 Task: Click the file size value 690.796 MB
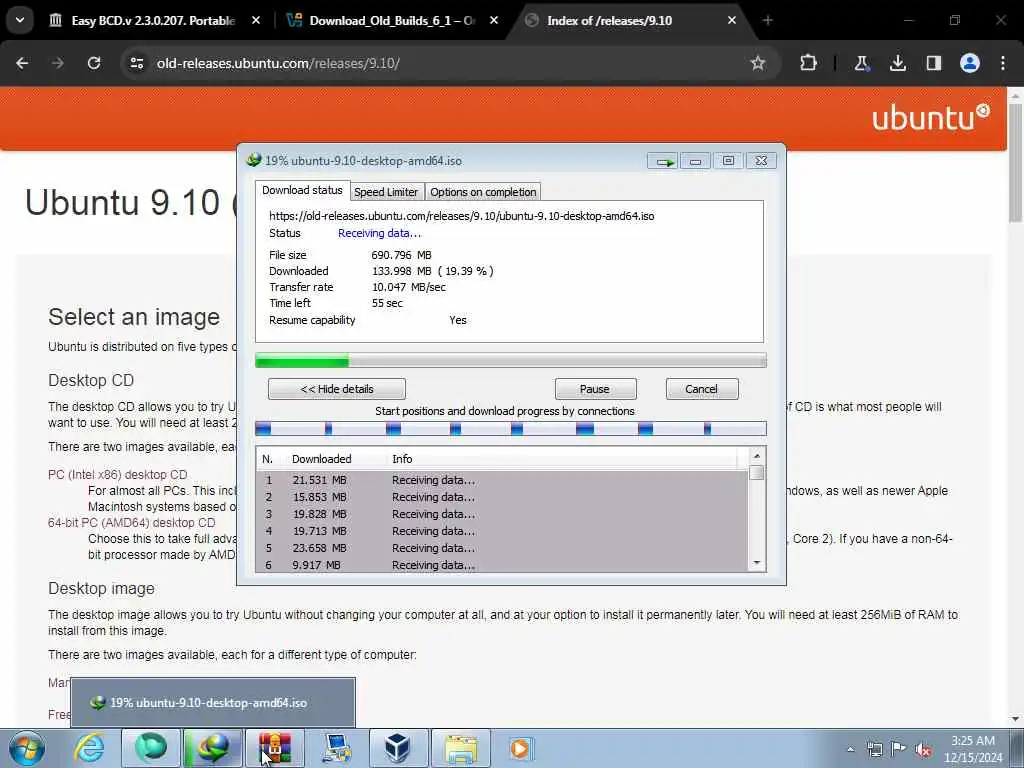pos(402,255)
